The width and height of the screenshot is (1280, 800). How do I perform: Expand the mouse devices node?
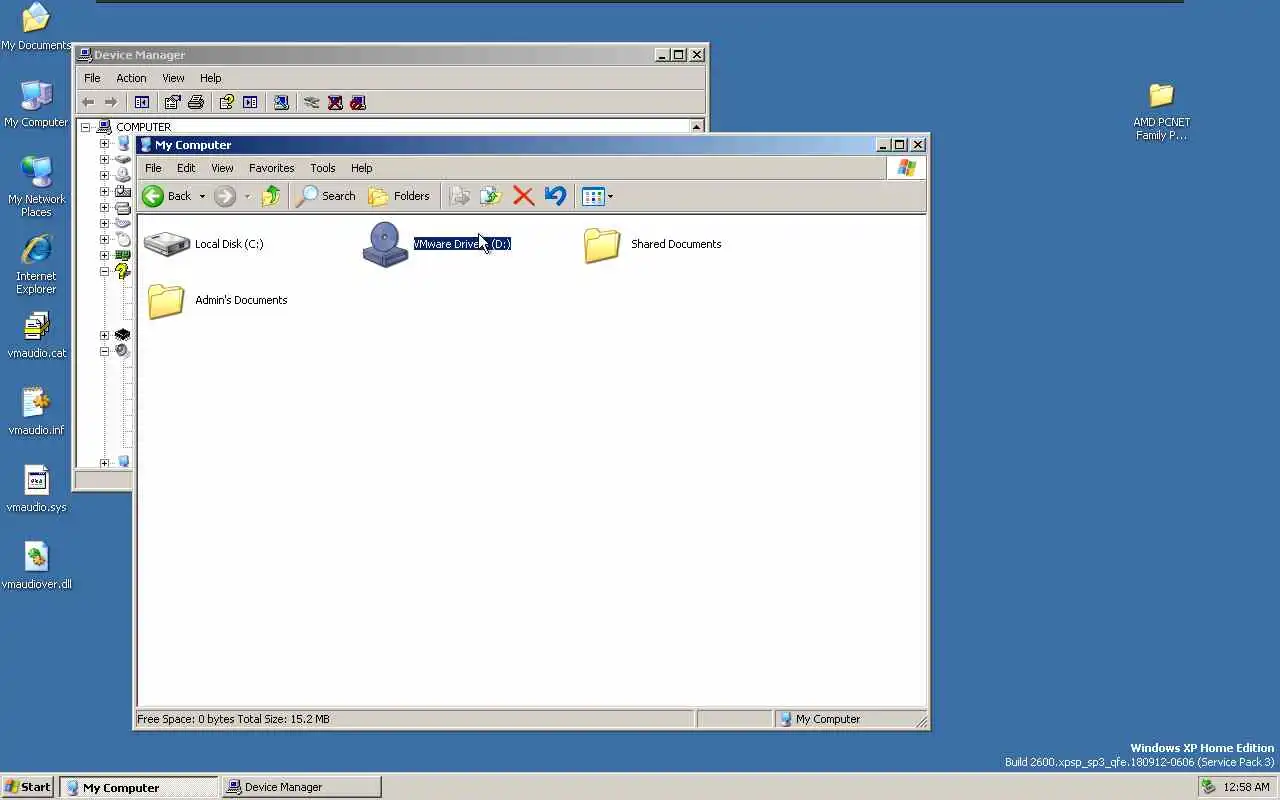[104, 239]
